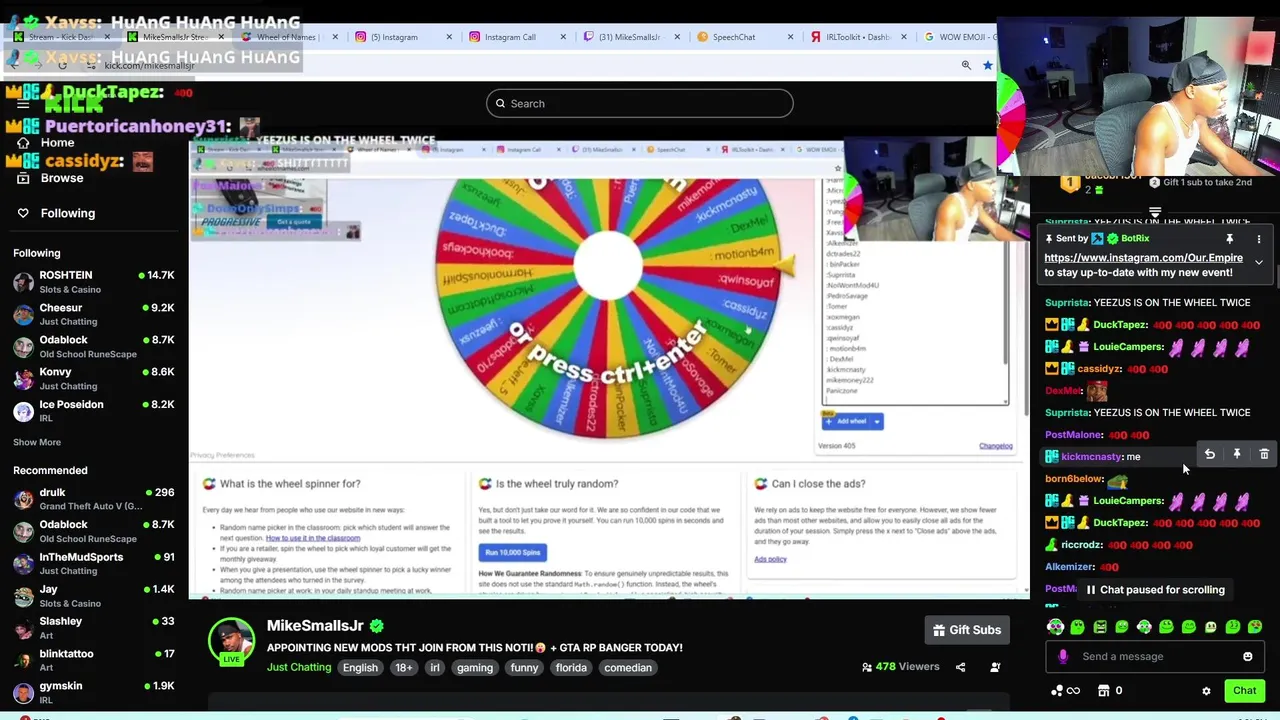Click the verified badge beside MikeSmallsJr

(x=376, y=626)
